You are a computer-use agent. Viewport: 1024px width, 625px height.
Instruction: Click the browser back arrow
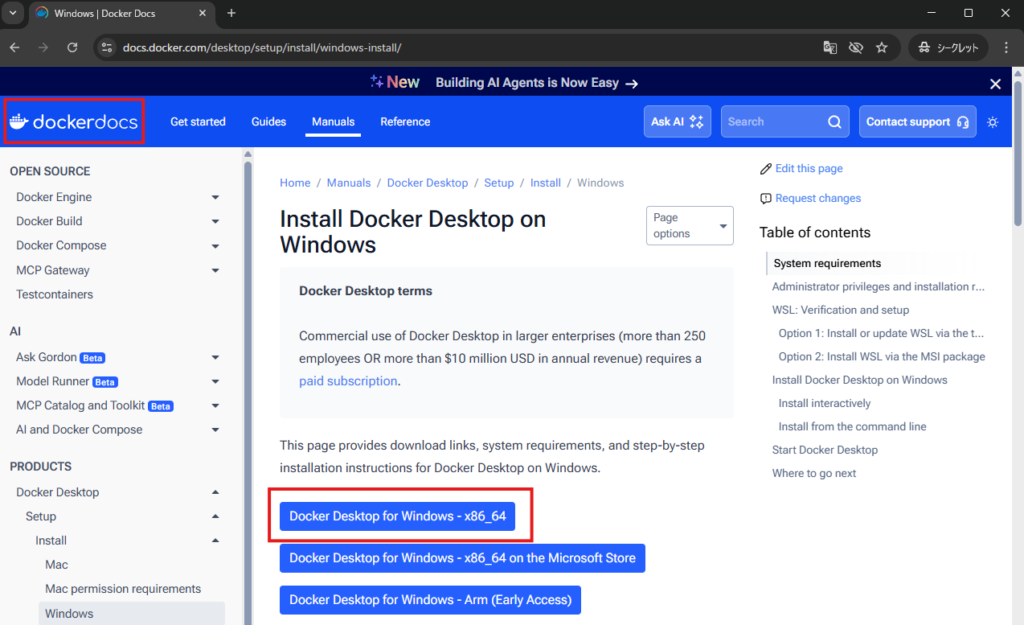(14, 48)
